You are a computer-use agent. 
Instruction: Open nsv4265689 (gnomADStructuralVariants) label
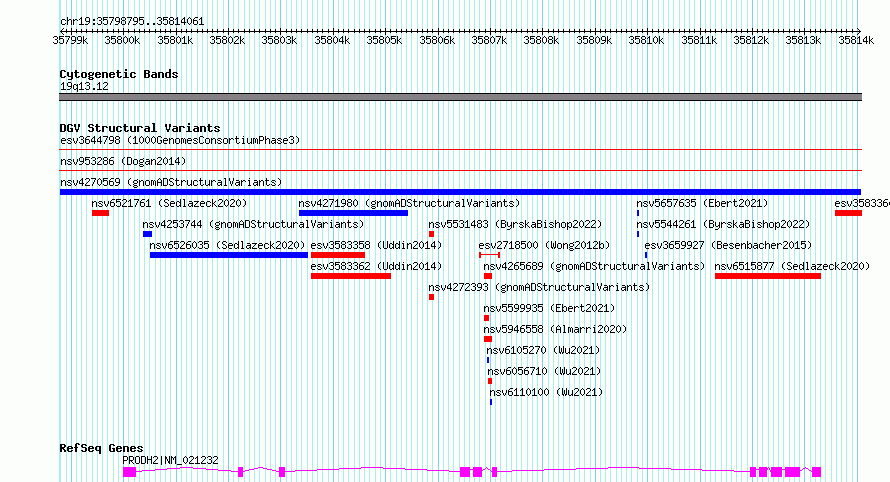click(x=594, y=266)
